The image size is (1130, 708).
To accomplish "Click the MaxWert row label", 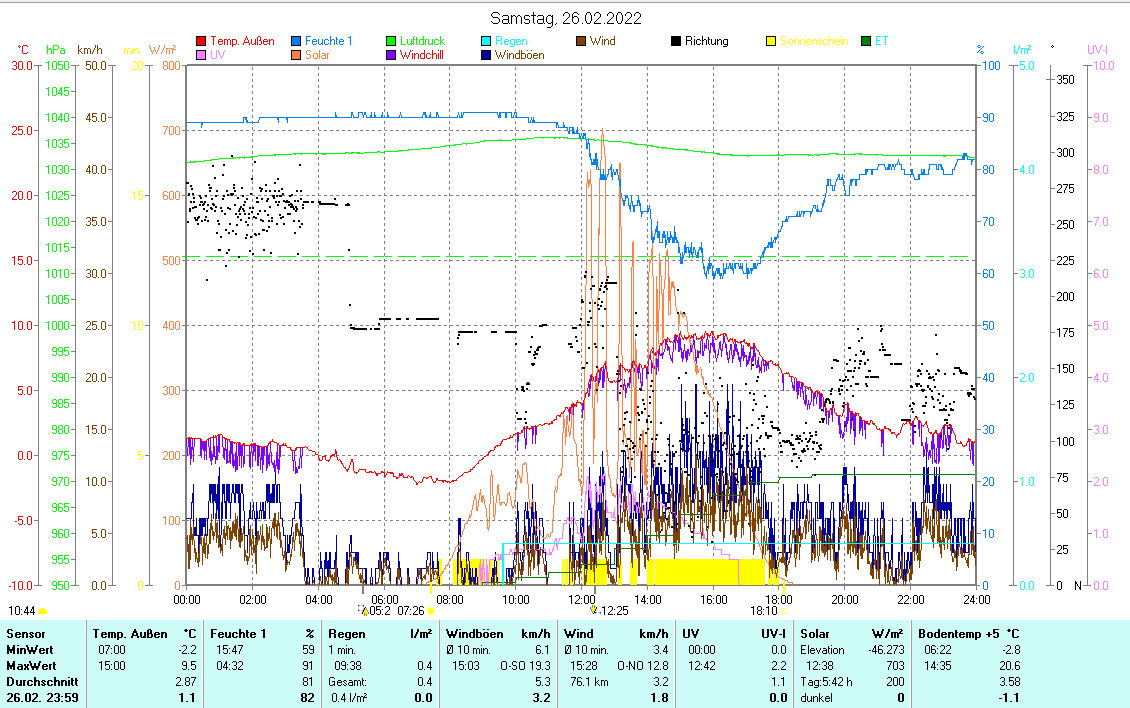I will pos(29,666).
